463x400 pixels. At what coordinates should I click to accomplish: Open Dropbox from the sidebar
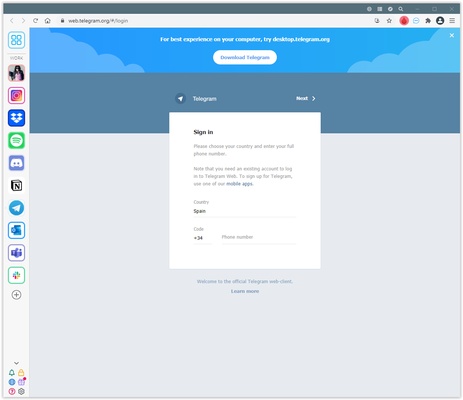pyautogui.click(x=16, y=118)
